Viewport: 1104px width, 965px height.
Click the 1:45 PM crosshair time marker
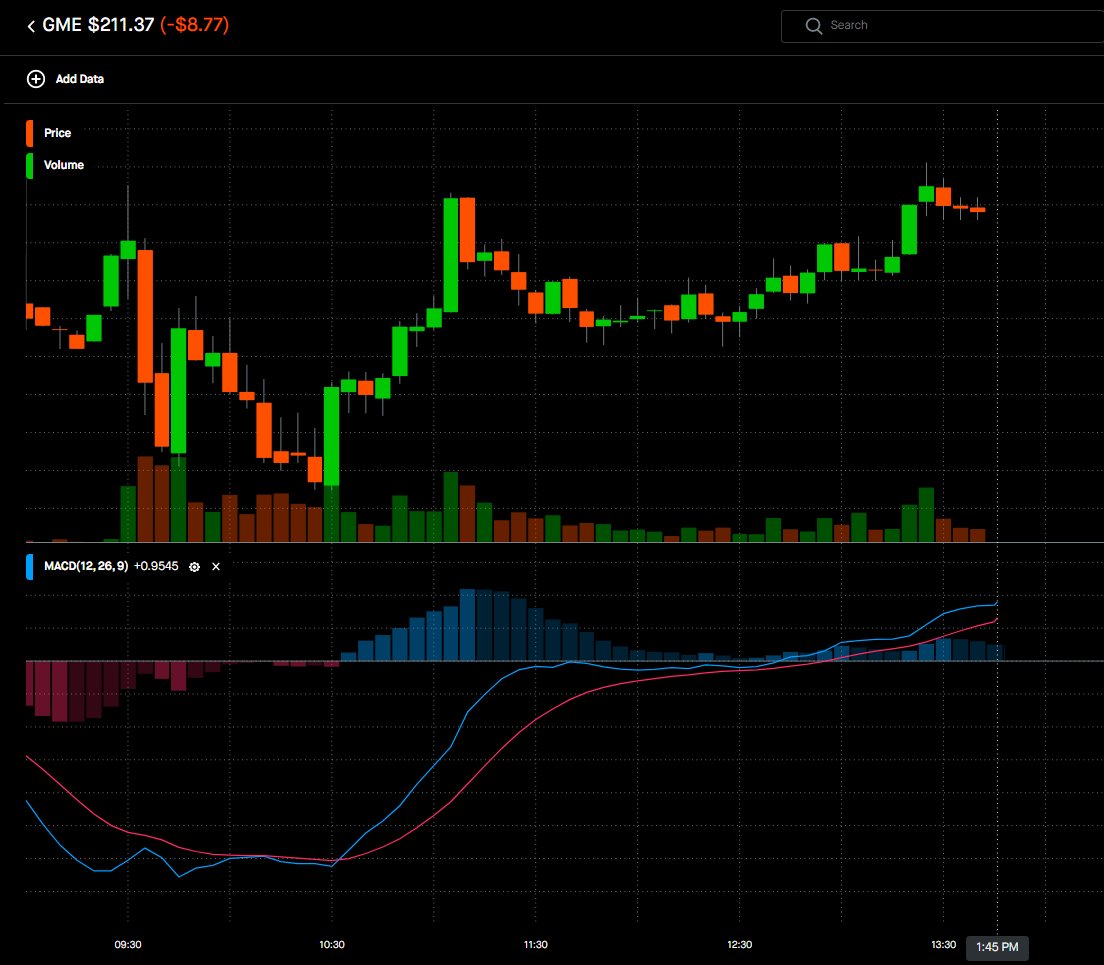[x=997, y=947]
